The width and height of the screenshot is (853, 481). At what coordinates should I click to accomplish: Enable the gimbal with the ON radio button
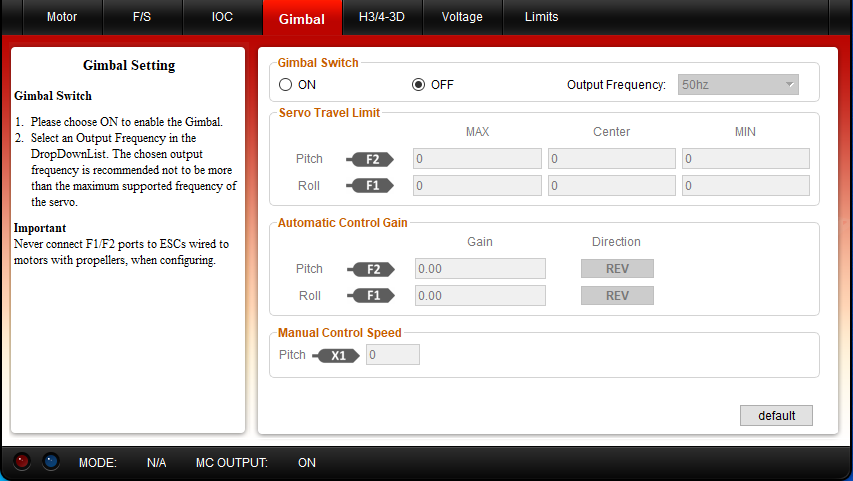pyautogui.click(x=286, y=85)
